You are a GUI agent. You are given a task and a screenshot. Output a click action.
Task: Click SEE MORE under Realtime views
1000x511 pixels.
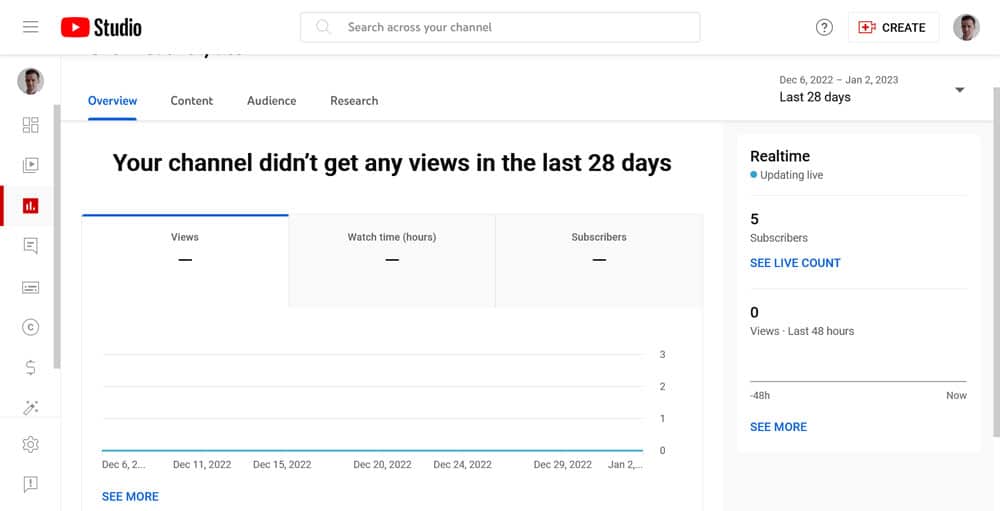click(778, 427)
